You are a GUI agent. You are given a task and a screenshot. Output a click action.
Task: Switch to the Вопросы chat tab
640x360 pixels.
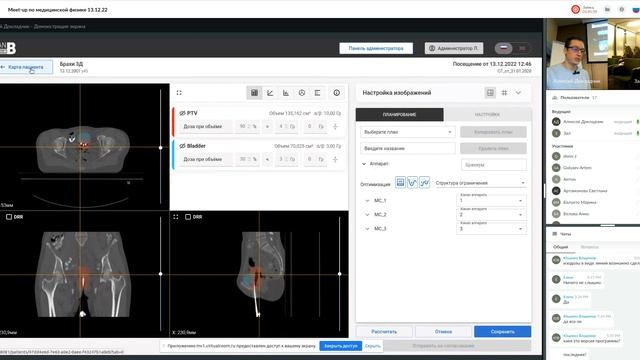589,247
